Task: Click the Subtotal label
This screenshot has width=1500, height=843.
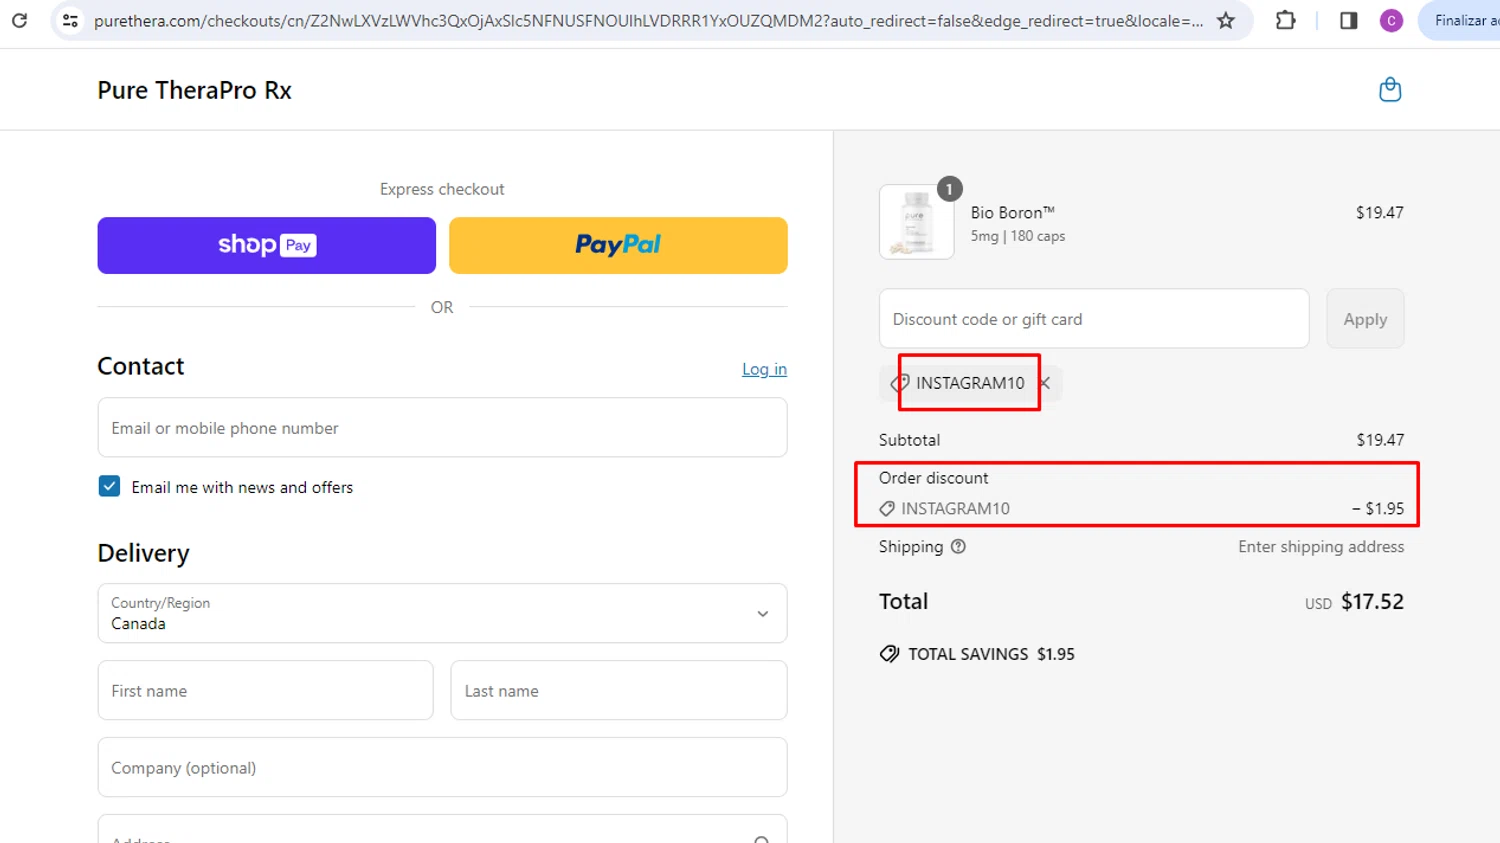Action: [x=909, y=440]
